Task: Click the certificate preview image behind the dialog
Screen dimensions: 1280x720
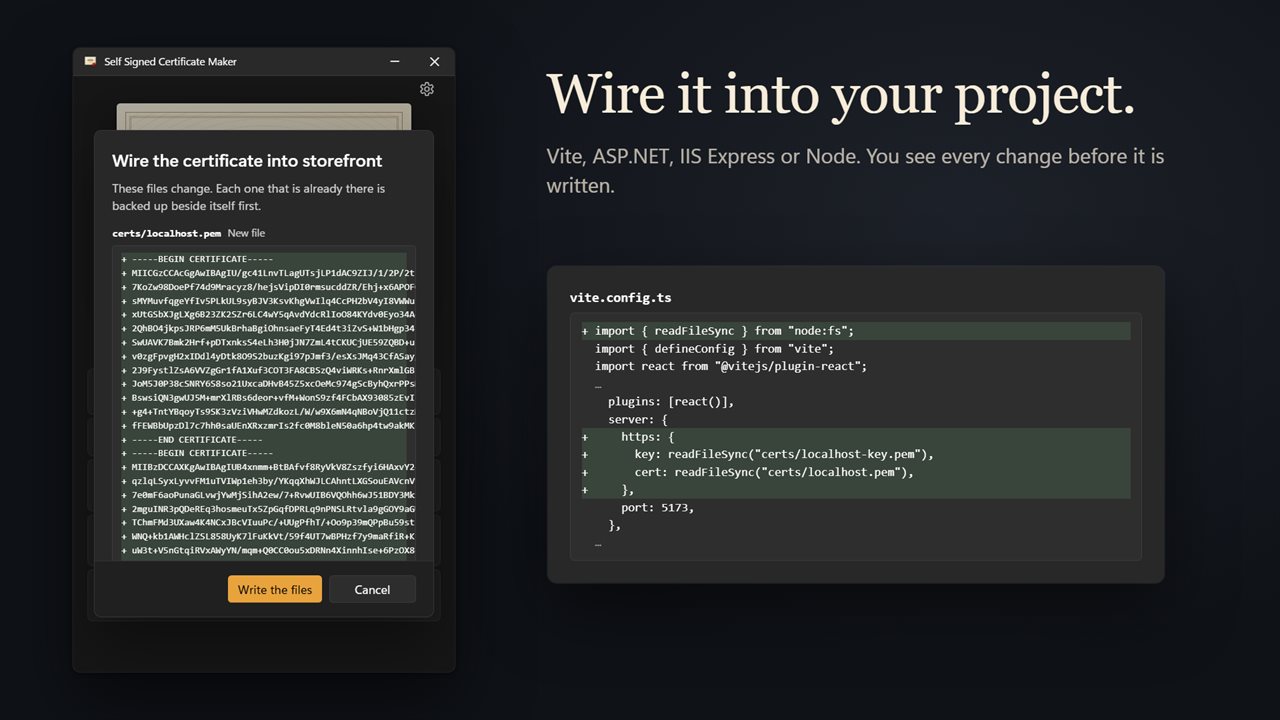Action: point(263,117)
